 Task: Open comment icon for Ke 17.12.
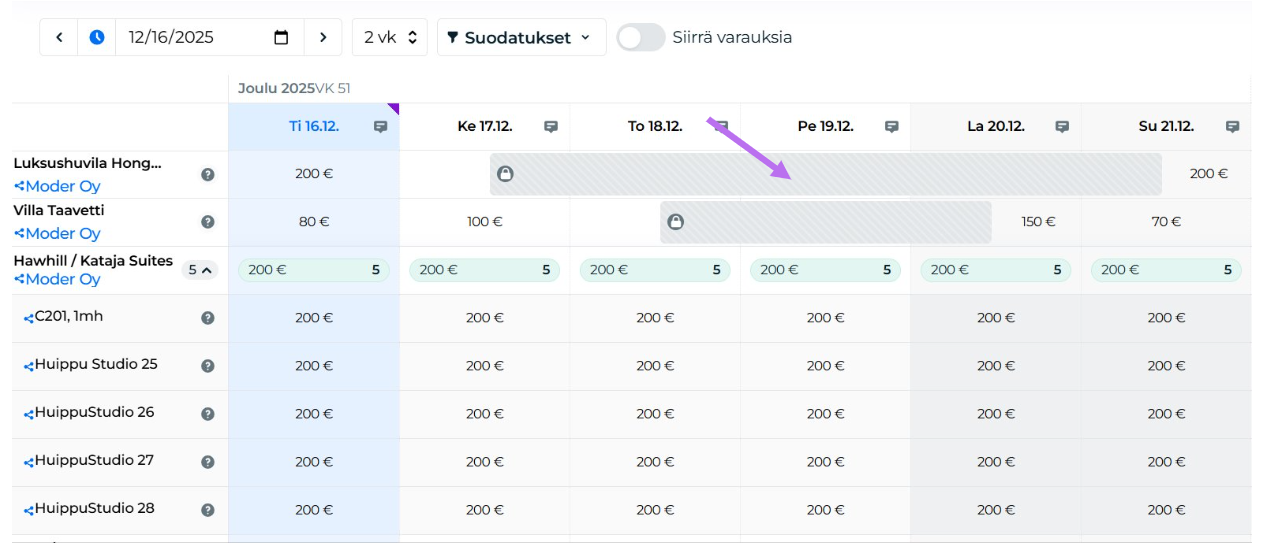551,127
